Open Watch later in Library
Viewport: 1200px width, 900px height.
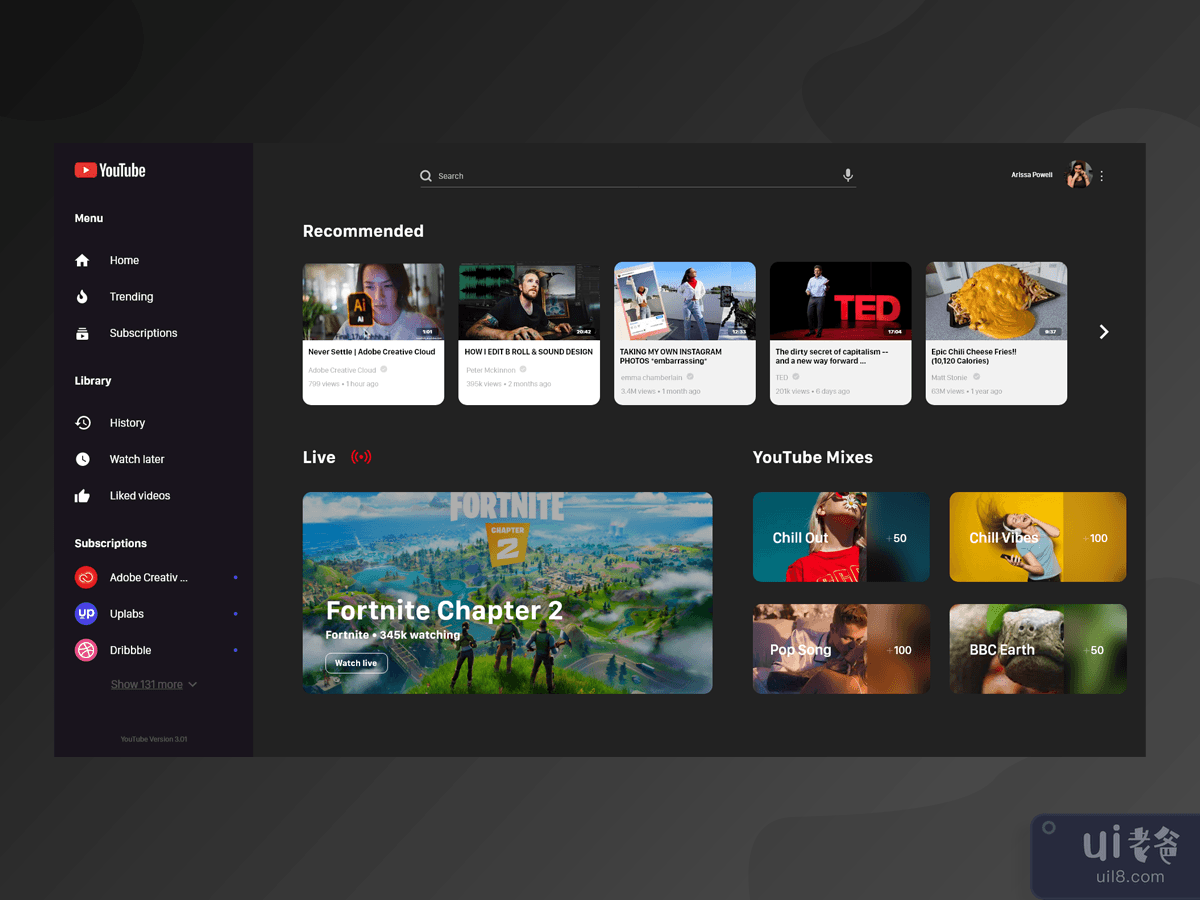pyautogui.click(x=137, y=459)
